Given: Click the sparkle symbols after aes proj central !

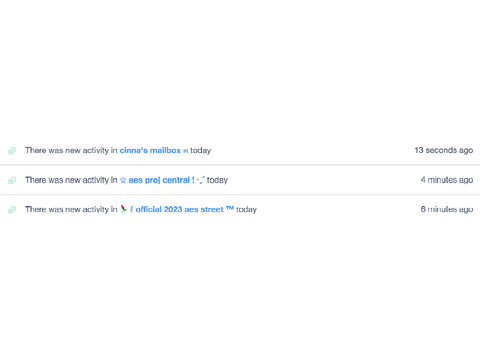Looking at the screenshot, I should pos(201,180).
